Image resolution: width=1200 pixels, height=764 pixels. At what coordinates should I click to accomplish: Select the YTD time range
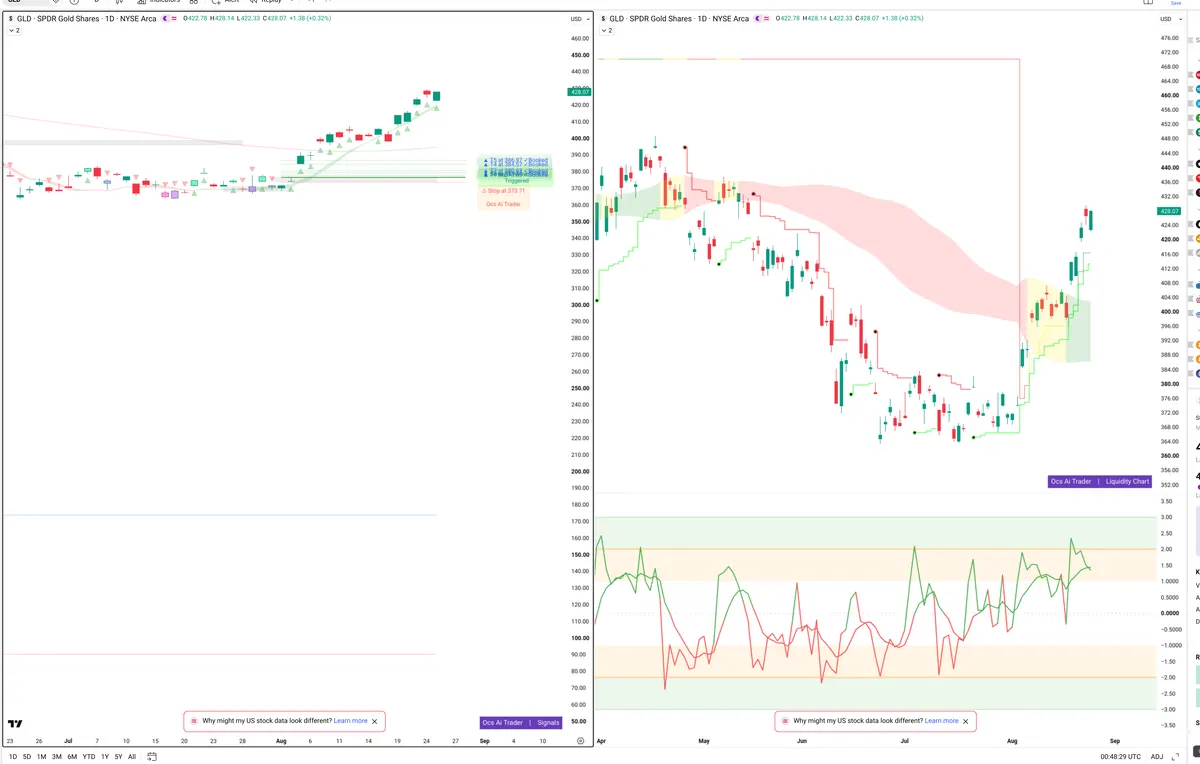point(89,757)
